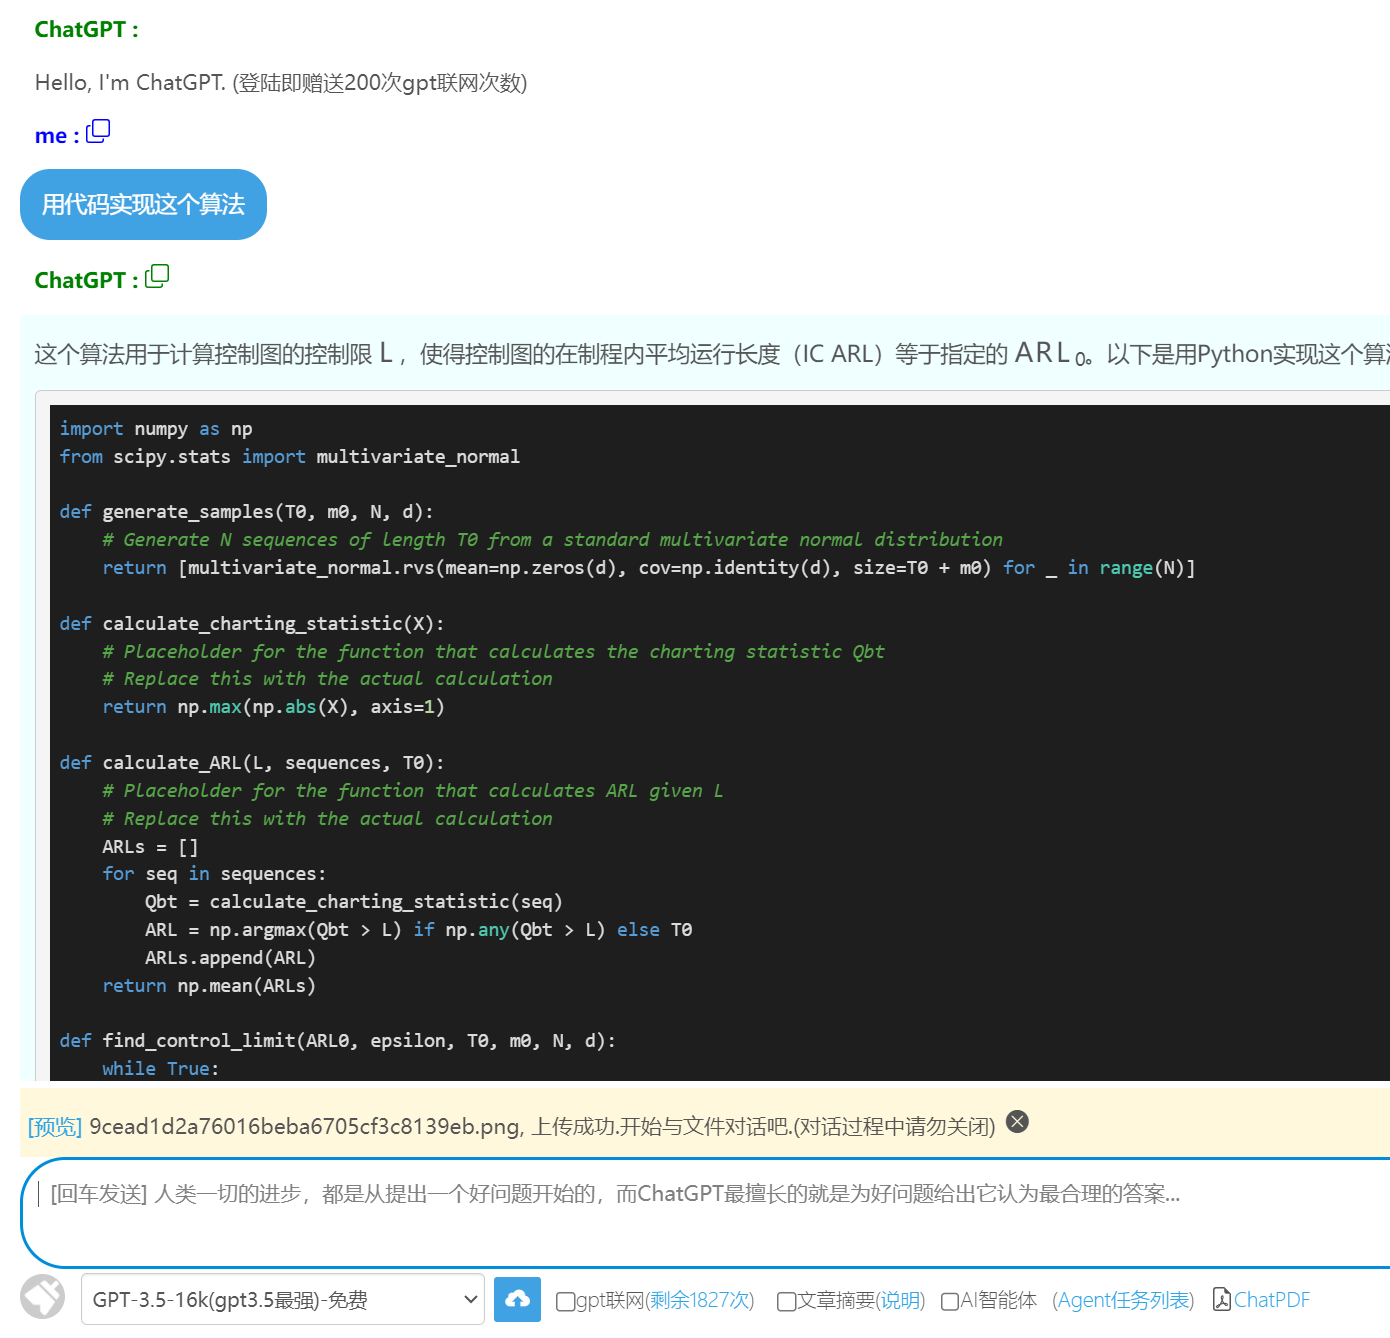Click the uploaded file name 9cead1d2a76016beba6705cf3c8139eb.png
Viewport: 1390px width, 1338px height.
coord(305,1127)
